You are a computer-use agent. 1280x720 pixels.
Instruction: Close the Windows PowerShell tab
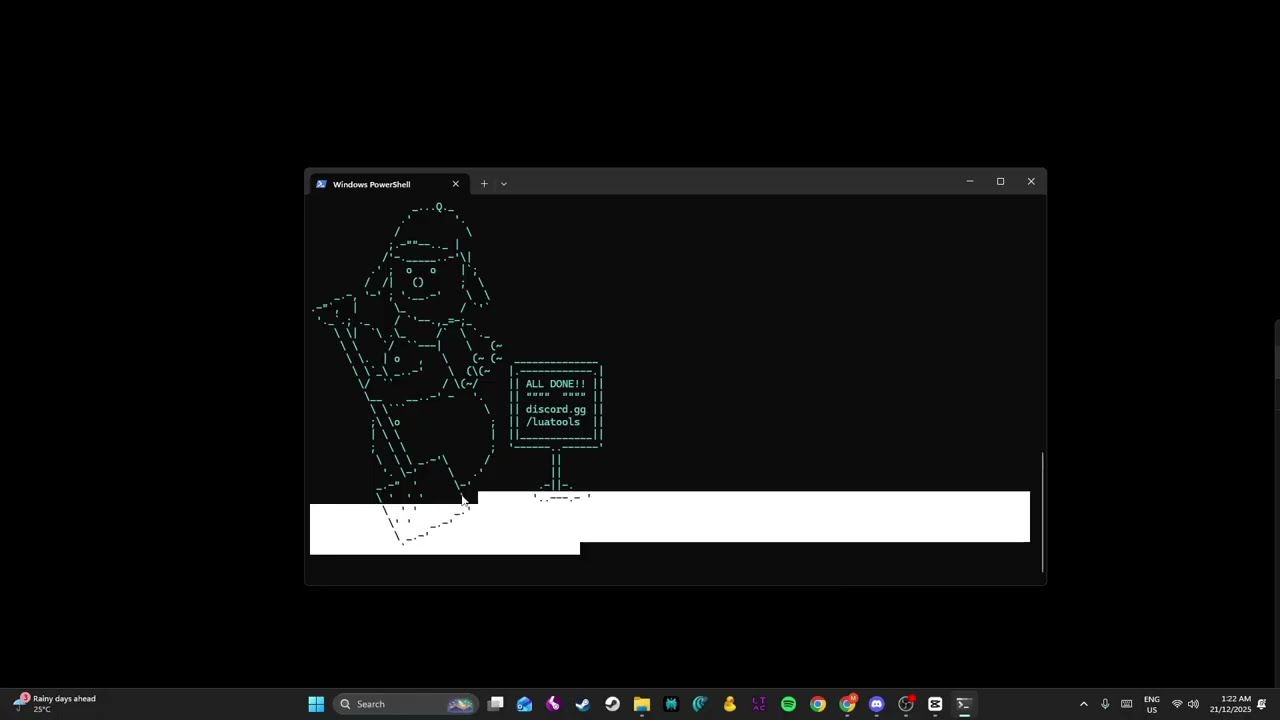point(455,184)
